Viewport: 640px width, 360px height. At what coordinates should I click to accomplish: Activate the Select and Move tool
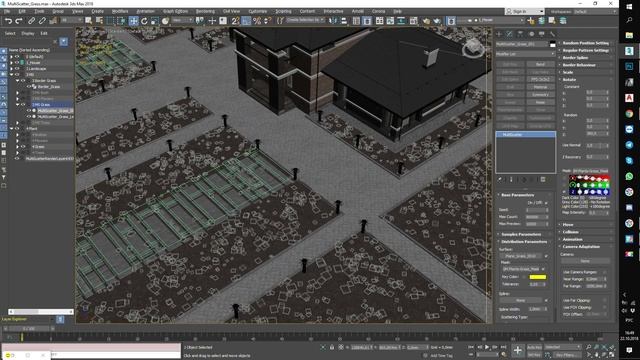click(133, 20)
